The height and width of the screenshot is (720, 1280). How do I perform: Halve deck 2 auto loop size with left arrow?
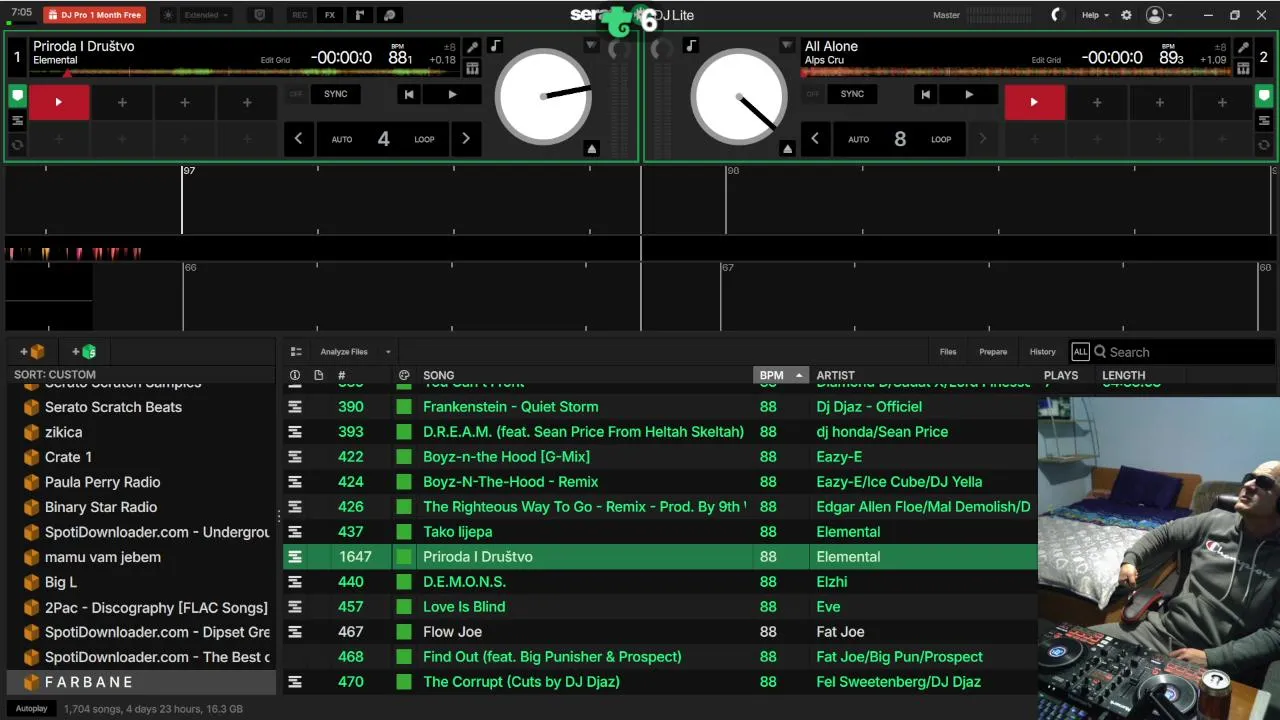pyautogui.click(x=815, y=139)
